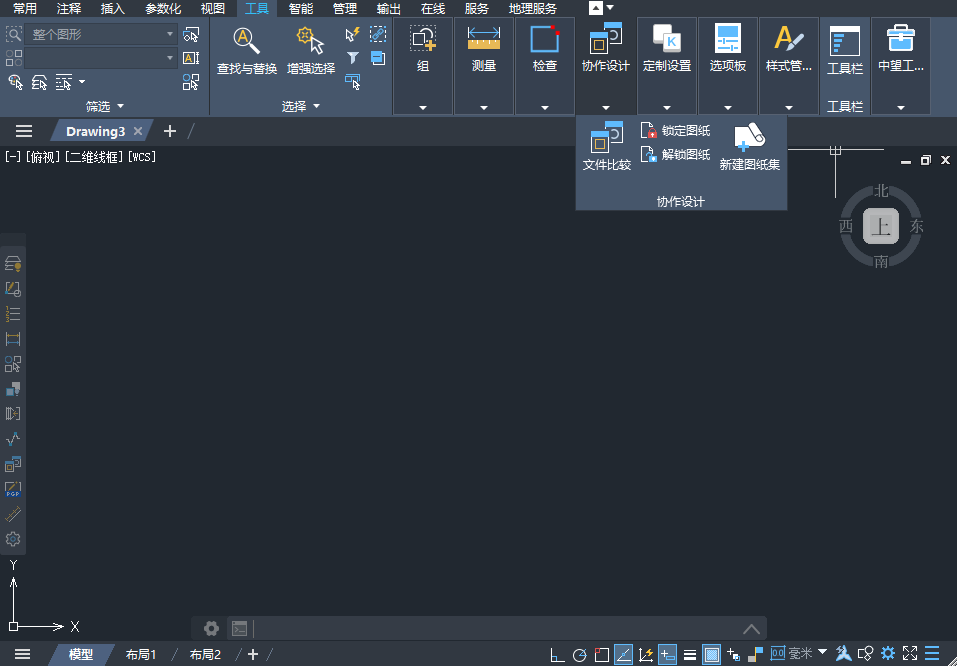Toggle ortho mode in the status bar

(x=557, y=654)
